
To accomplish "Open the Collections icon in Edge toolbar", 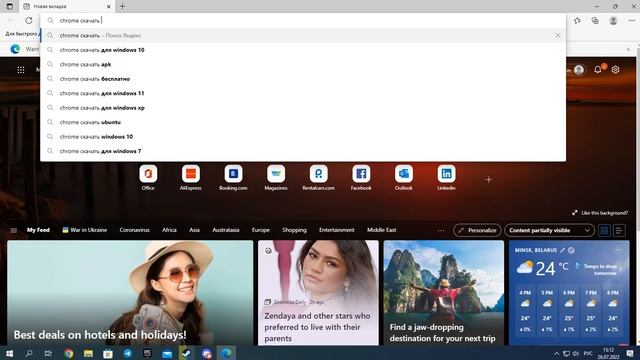I will pyautogui.click(x=595, y=20).
